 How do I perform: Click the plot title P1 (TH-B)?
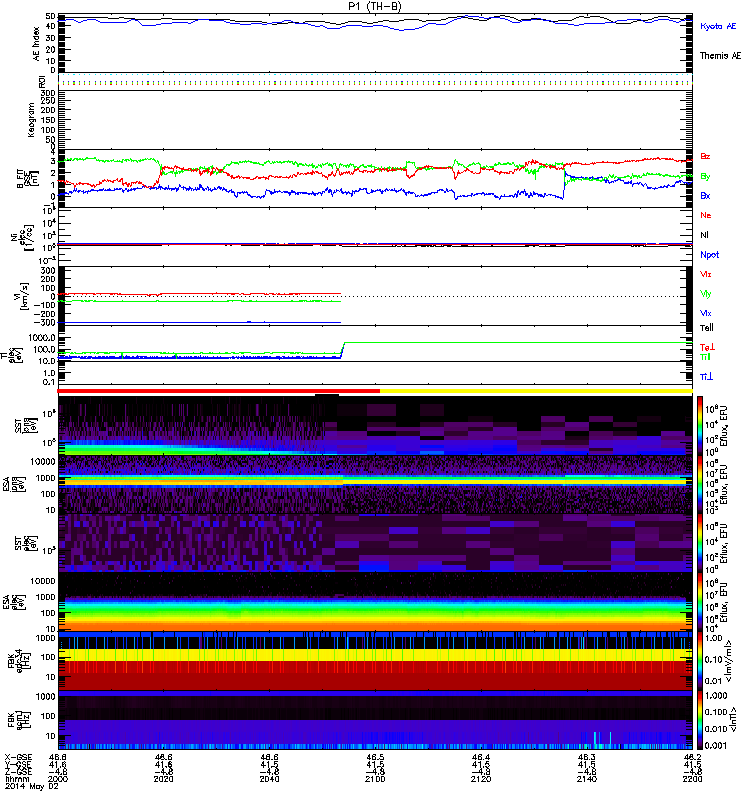click(x=375, y=6)
